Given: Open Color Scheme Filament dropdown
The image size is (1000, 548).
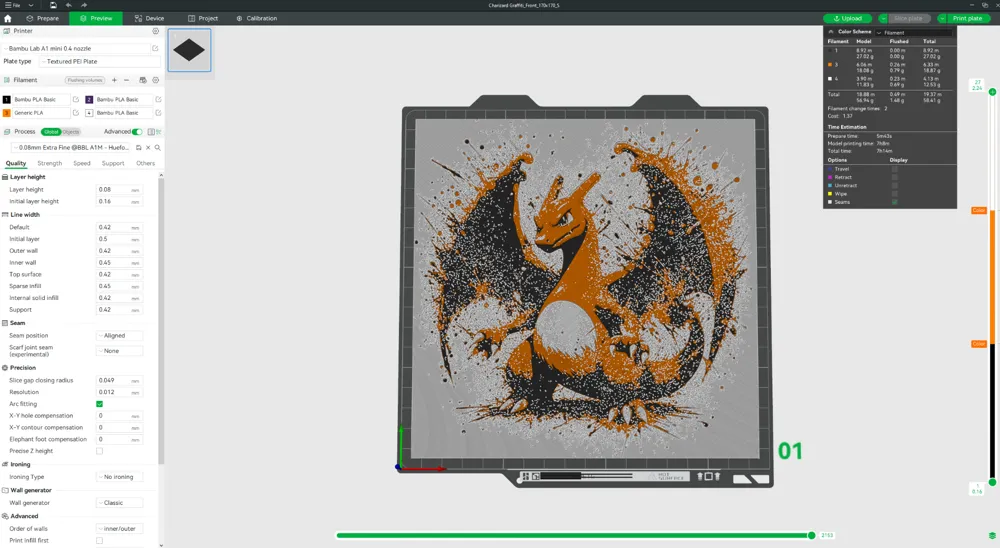Looking at the screenshot, I should click(x=913, y=32).
